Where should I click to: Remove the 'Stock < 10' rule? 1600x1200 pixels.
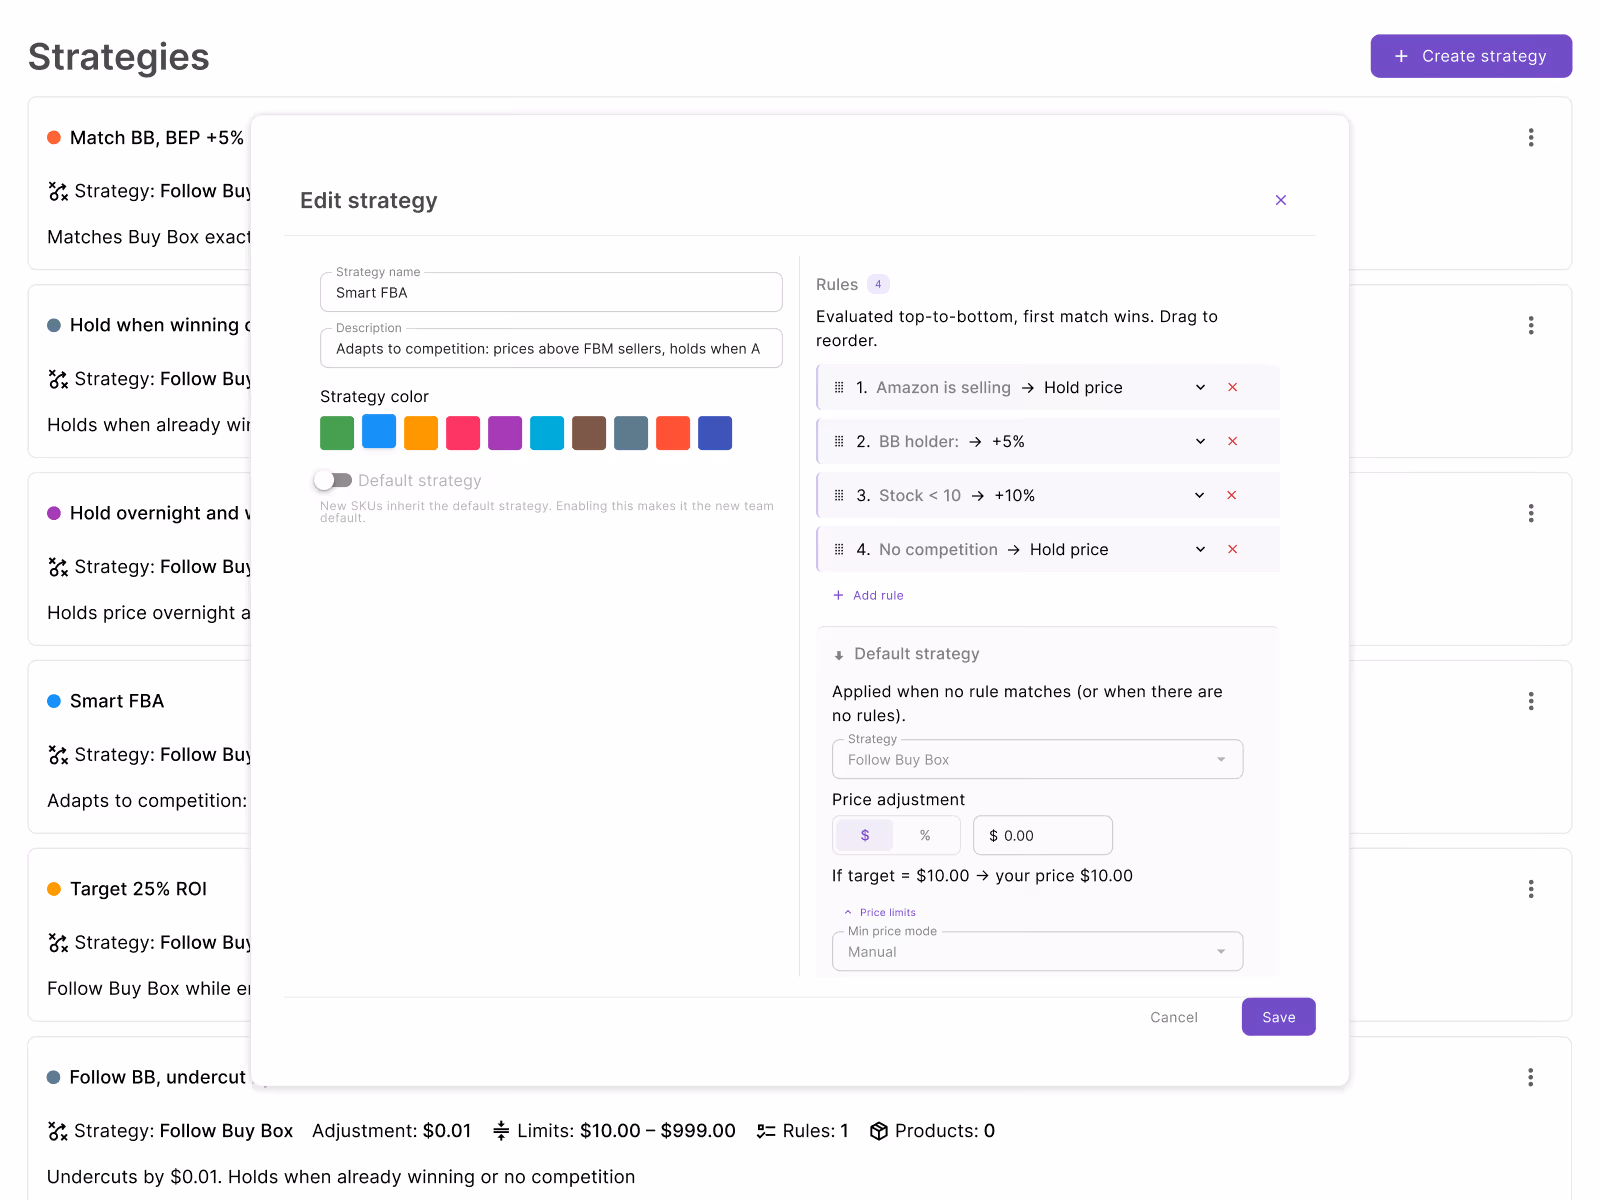(x=1232, y=495)
